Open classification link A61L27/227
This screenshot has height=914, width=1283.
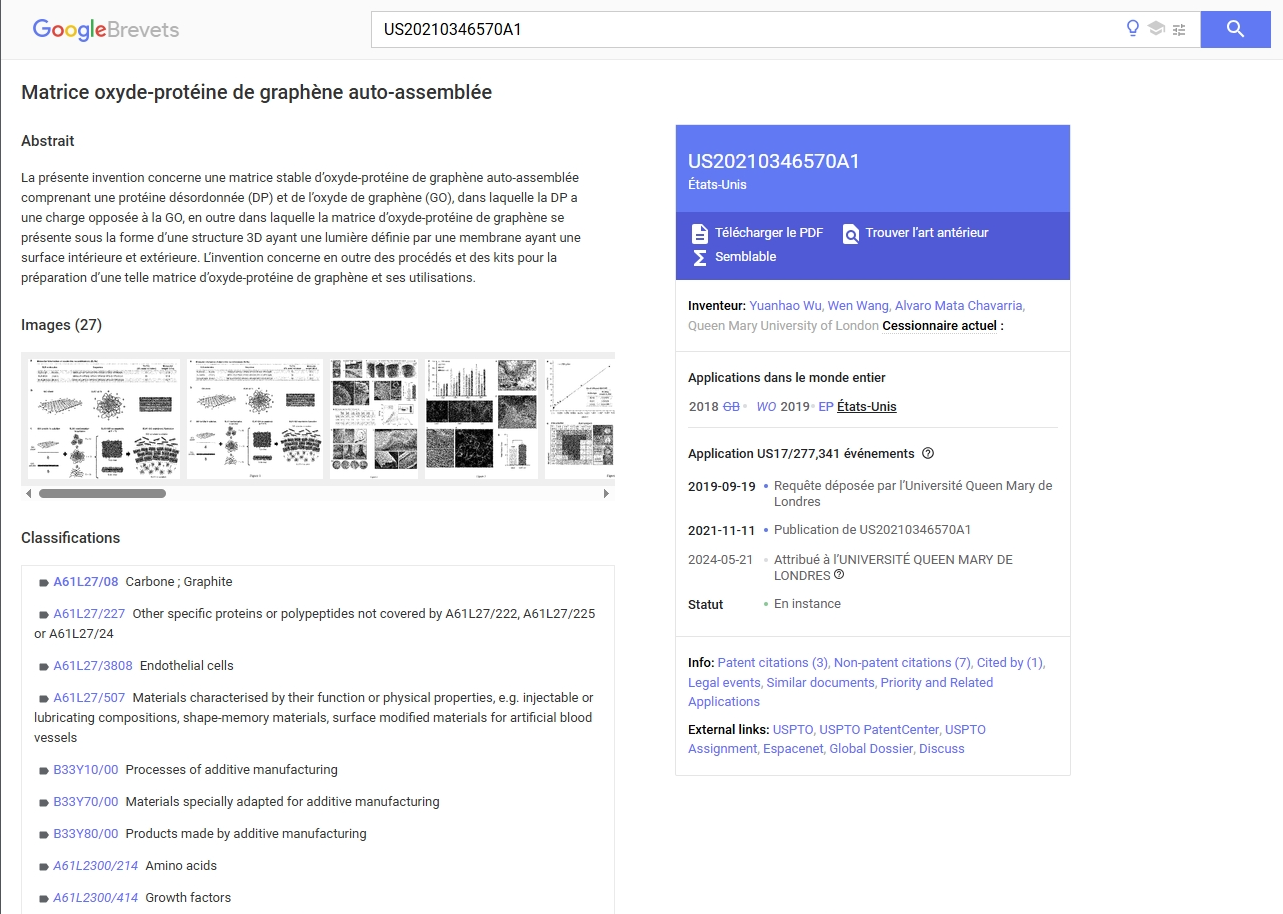[89, 614]
